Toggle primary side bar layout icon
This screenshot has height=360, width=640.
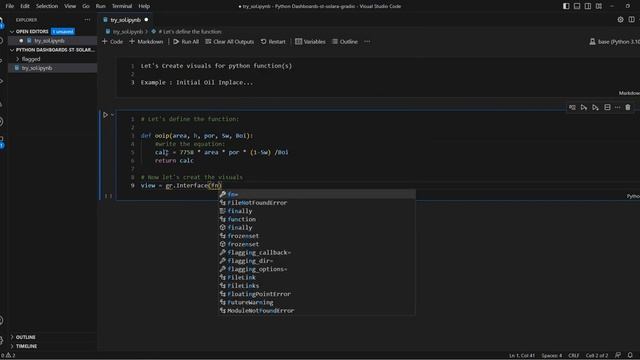(566, 6)
